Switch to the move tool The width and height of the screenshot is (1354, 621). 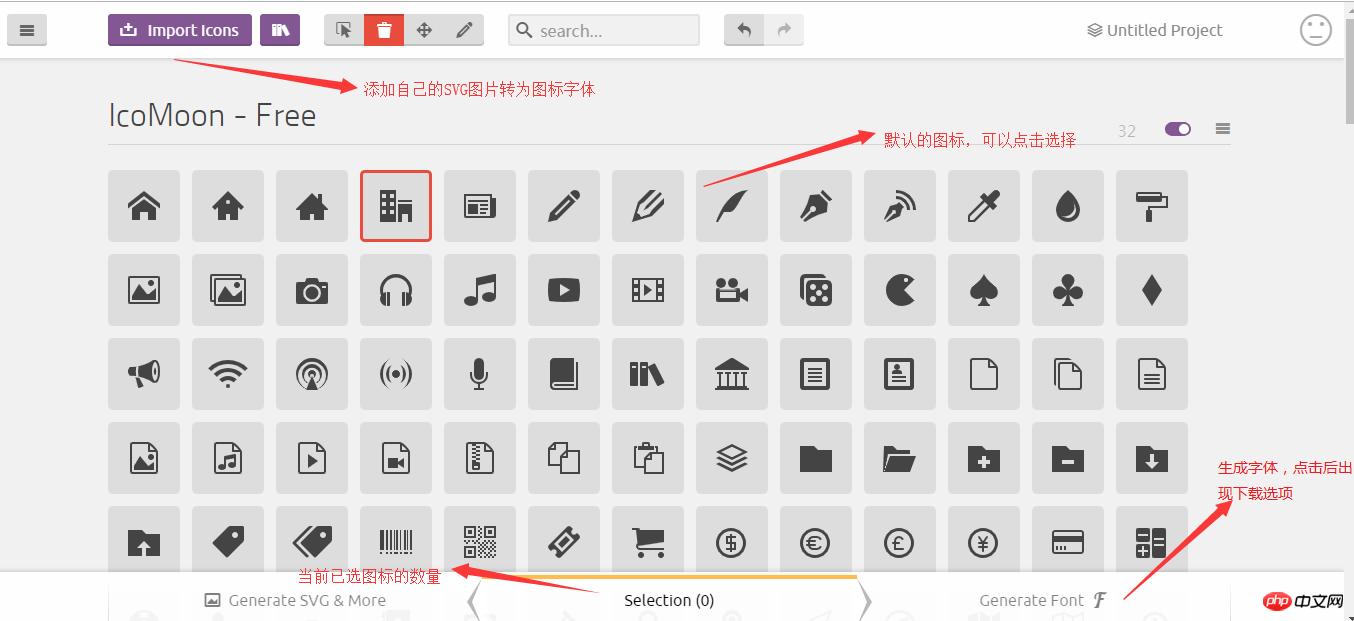click(x=424, y=30)
